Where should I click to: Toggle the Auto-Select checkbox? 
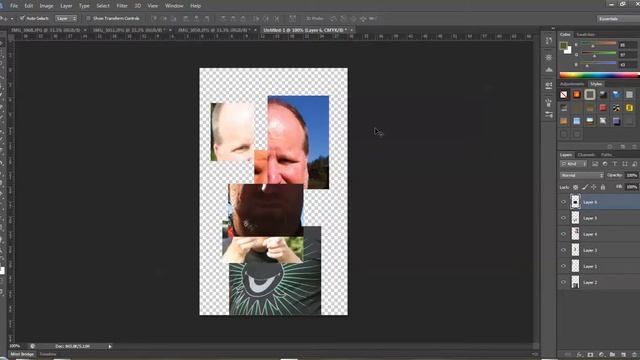point(22,18)
